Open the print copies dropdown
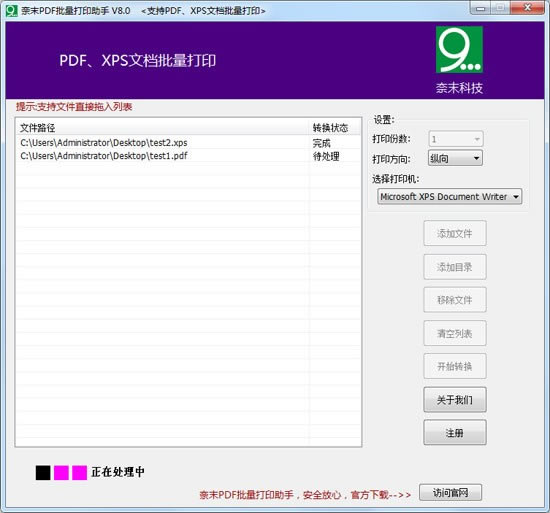 pos(456,139)
